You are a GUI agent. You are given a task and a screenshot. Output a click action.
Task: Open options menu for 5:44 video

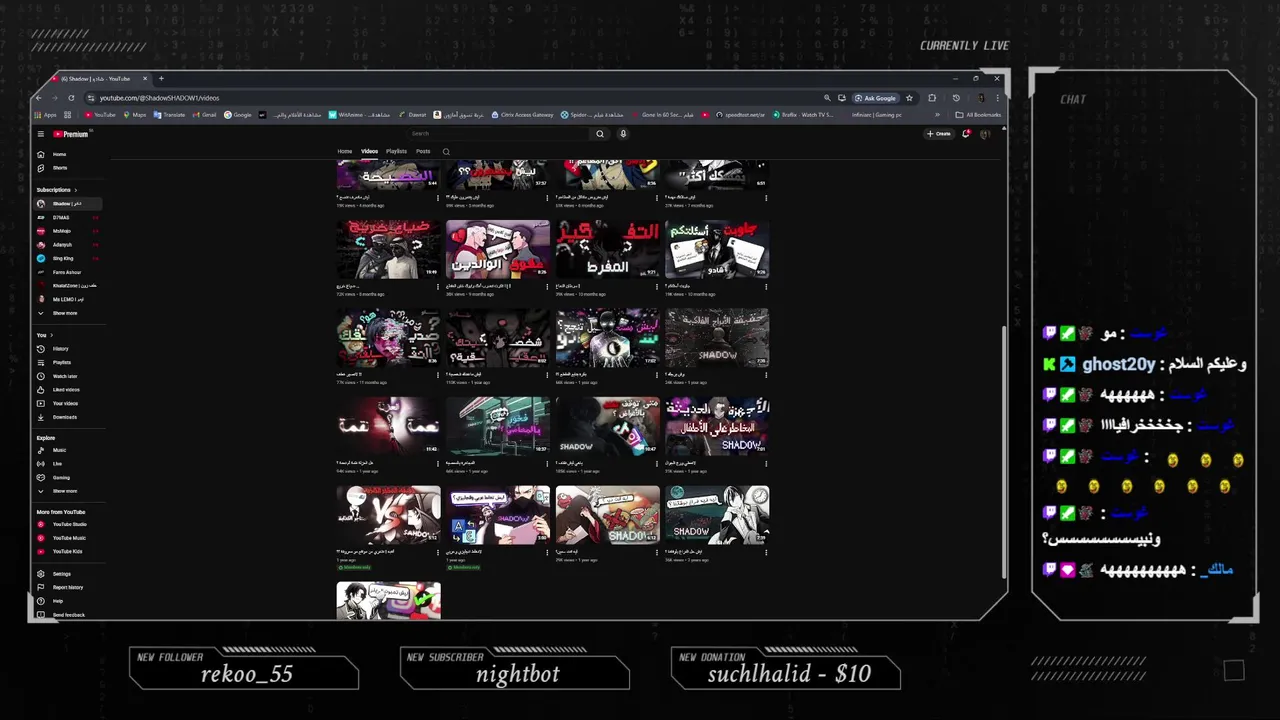(438, 198)
